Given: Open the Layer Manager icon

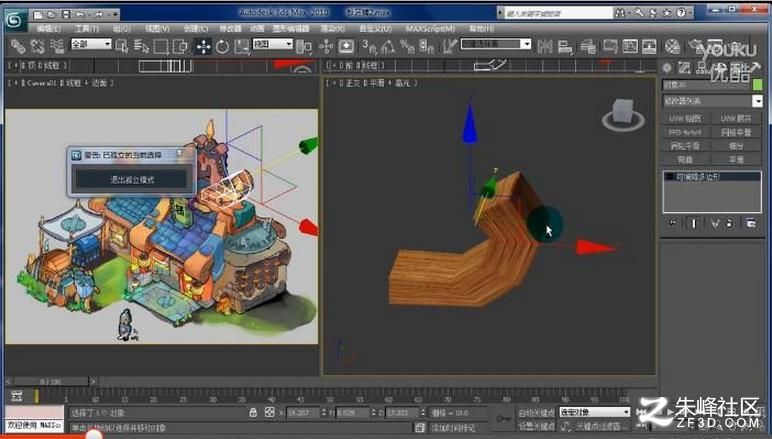Looking at the screenshot, I should pos(587,46).
